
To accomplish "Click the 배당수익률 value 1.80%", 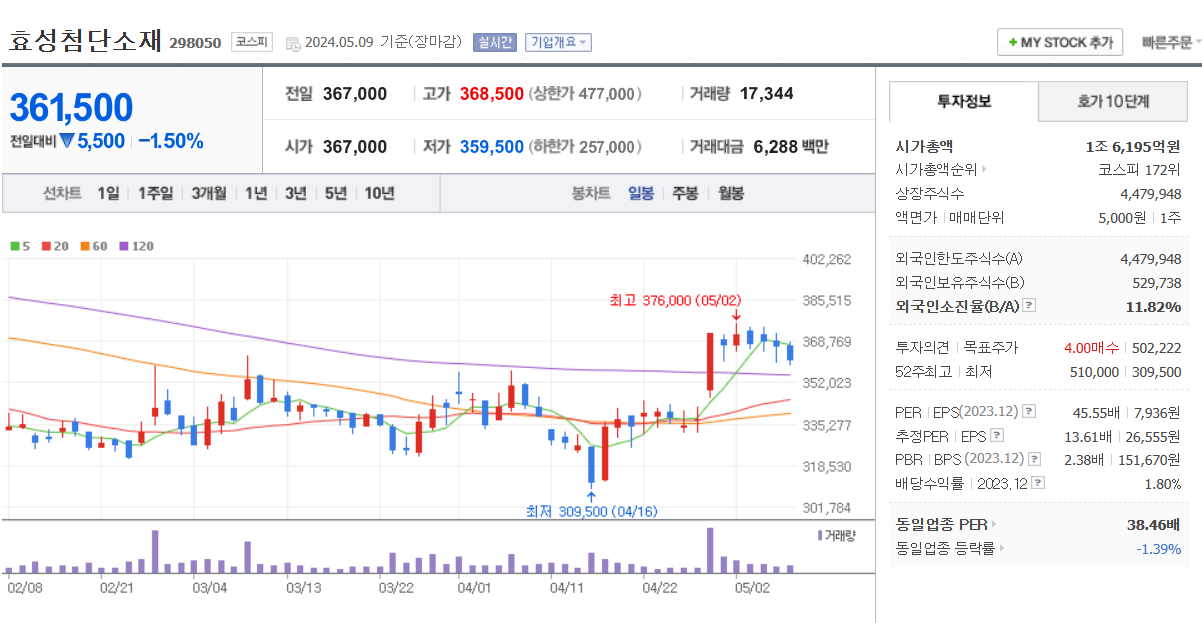I will click(1162, 483).
